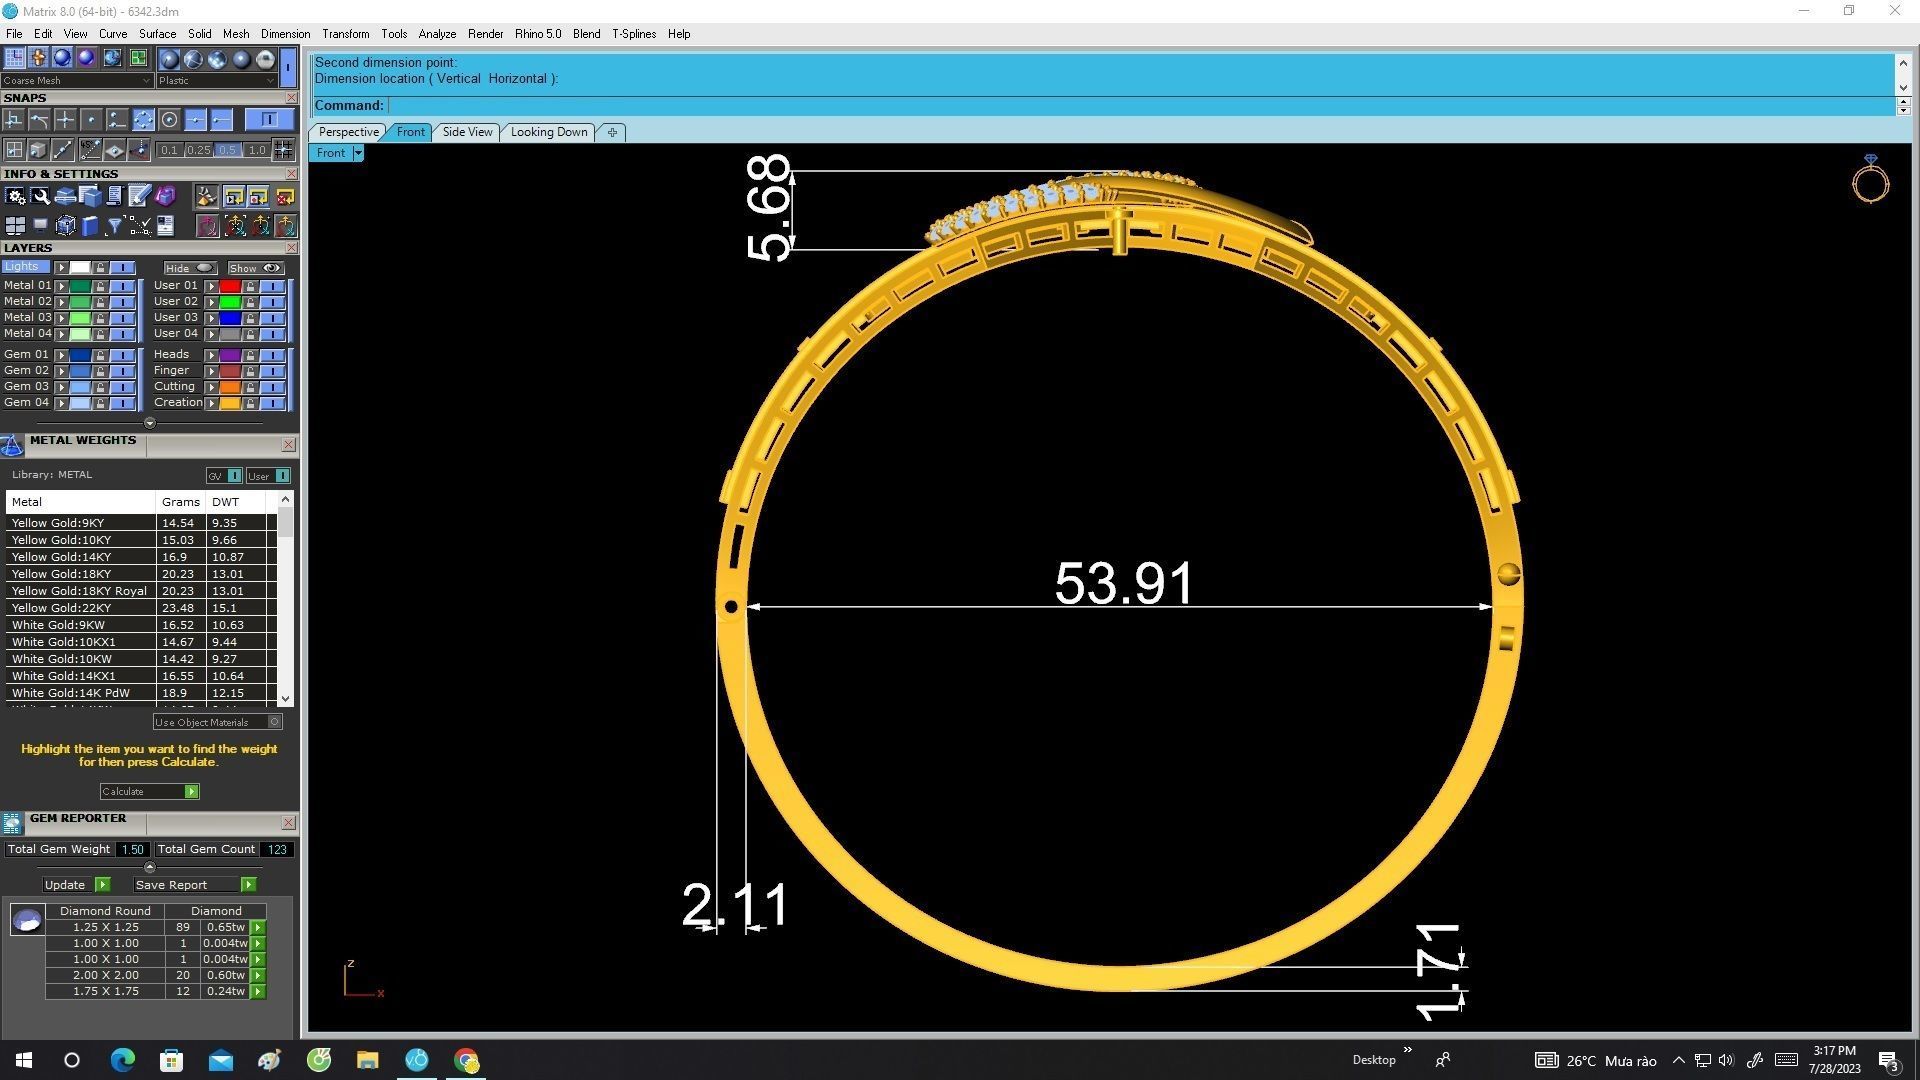Enable the Tangent snap icon in Snaps
1920x1080 pixels.
point(39,120)
